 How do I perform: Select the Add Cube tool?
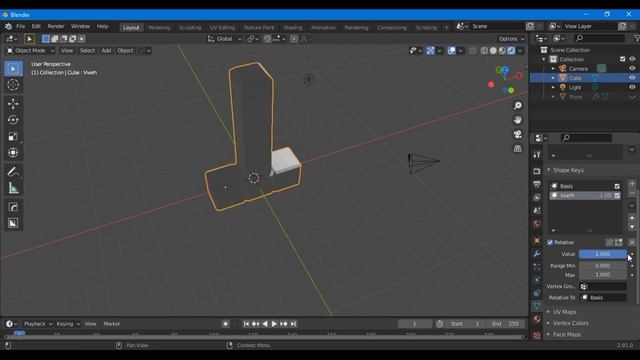click(x=13, y=207)
